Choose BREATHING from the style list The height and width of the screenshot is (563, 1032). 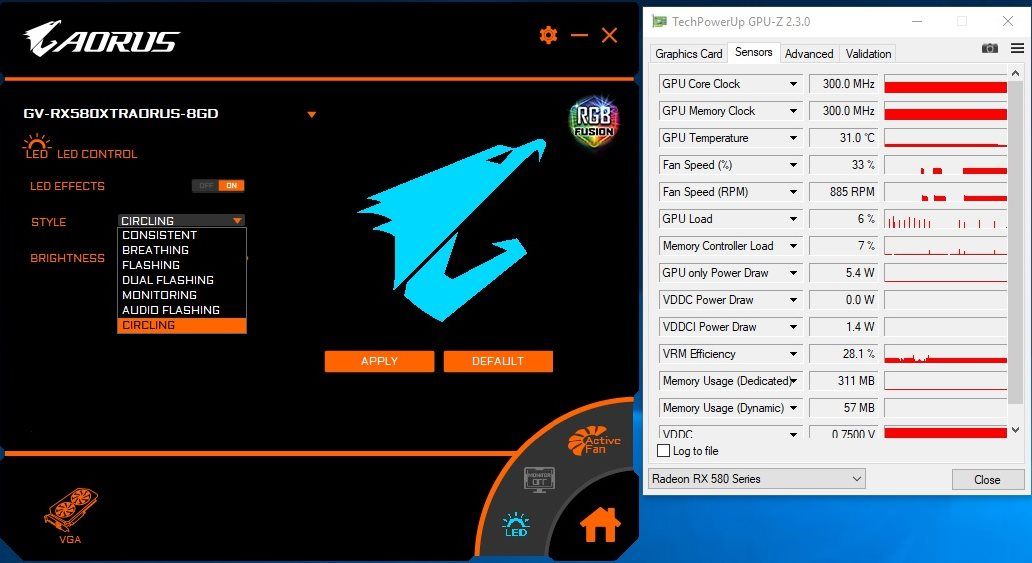click(x=182, y=250)
